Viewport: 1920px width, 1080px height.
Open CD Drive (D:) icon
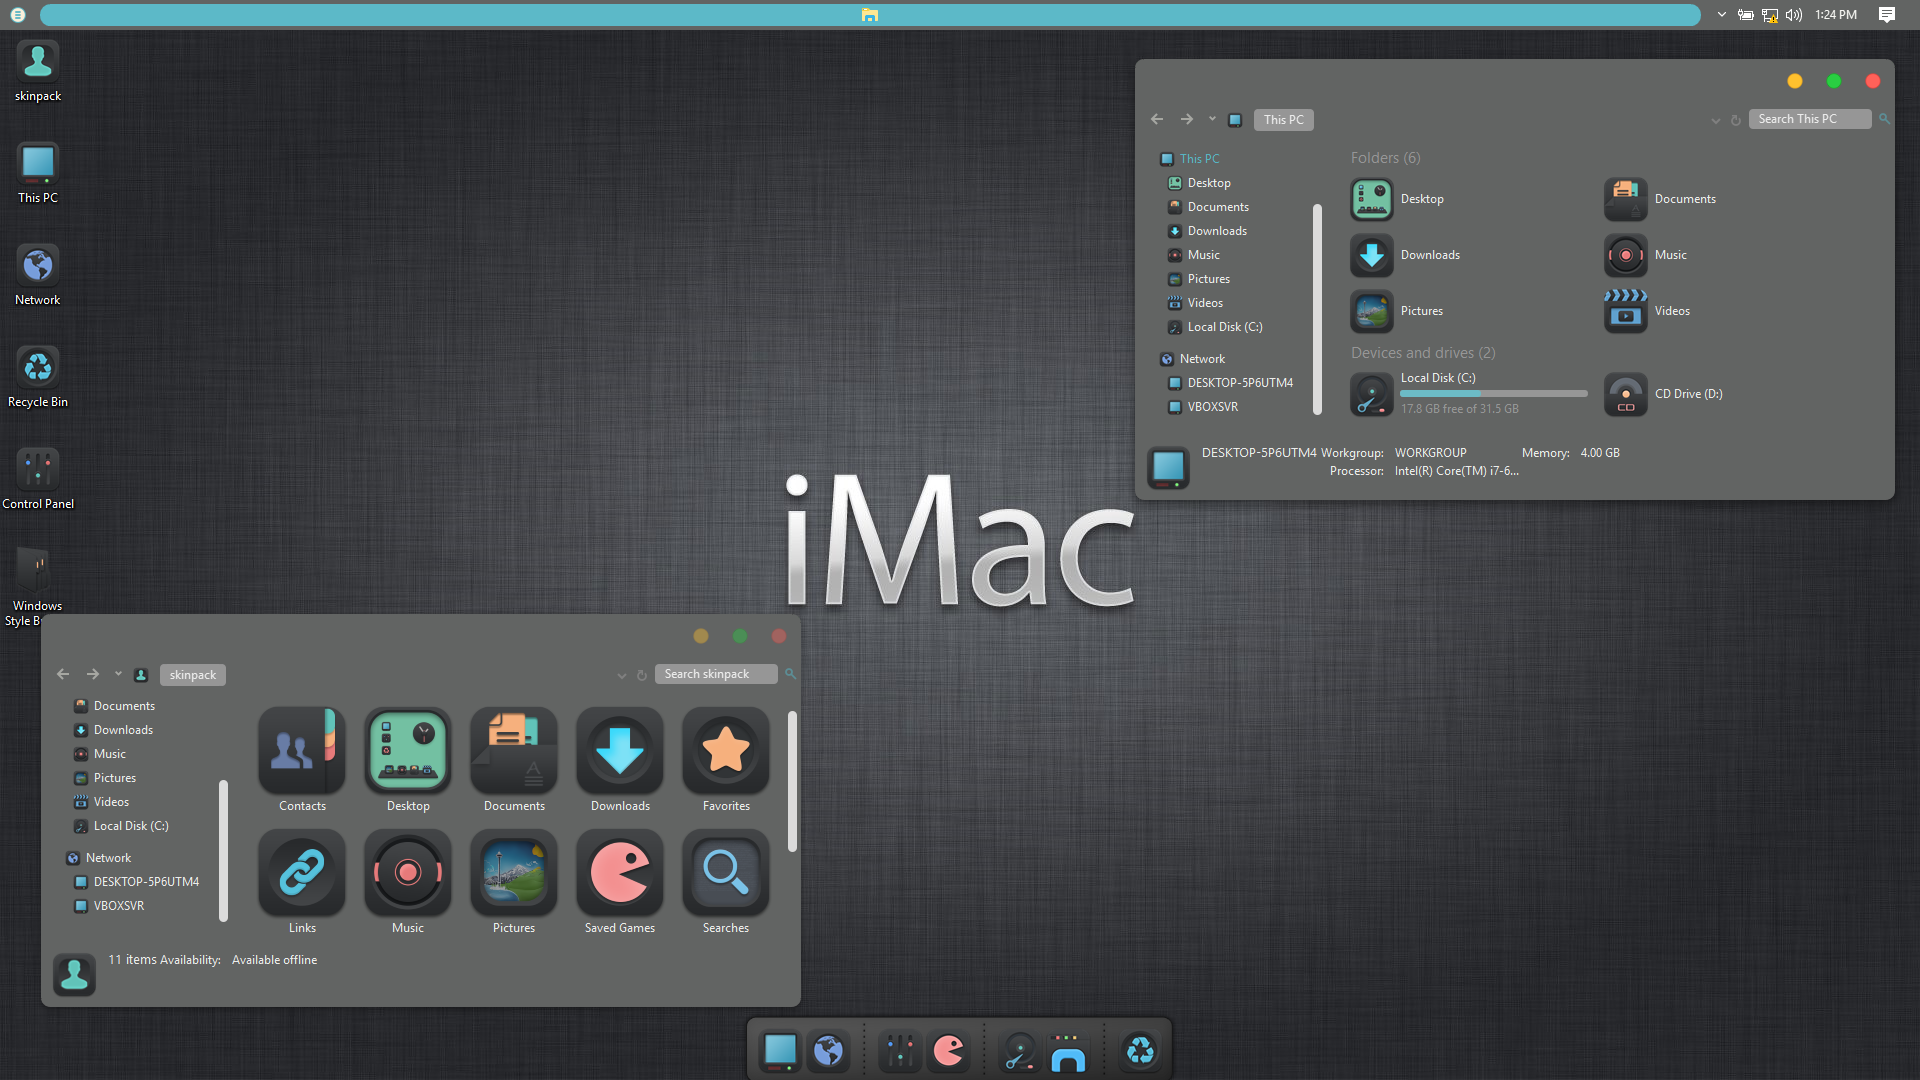[1626, 394]
